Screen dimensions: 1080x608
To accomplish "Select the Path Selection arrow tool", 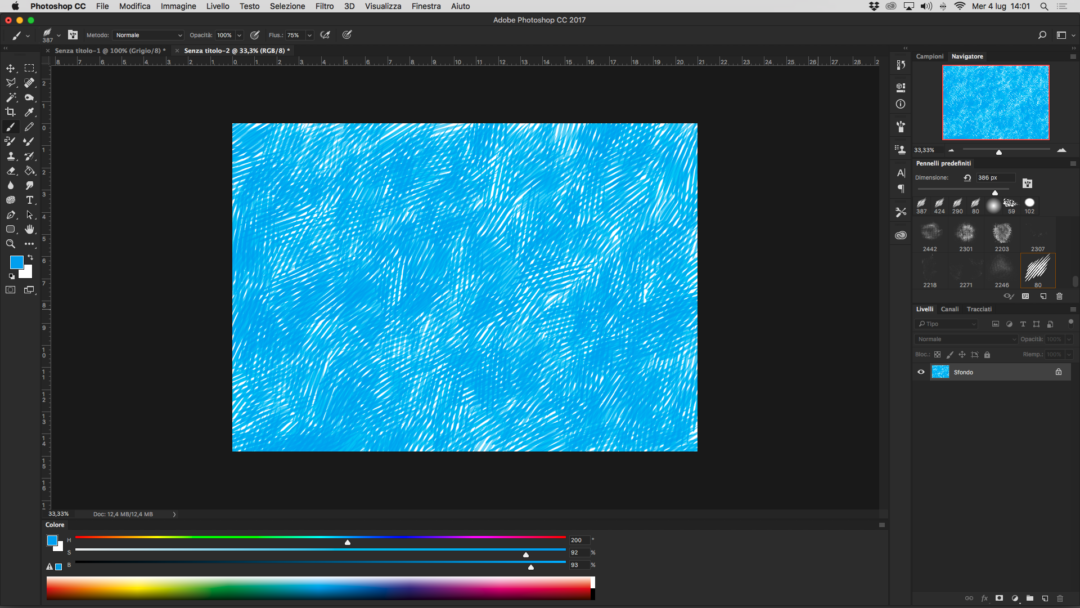I will click(29, 215).
